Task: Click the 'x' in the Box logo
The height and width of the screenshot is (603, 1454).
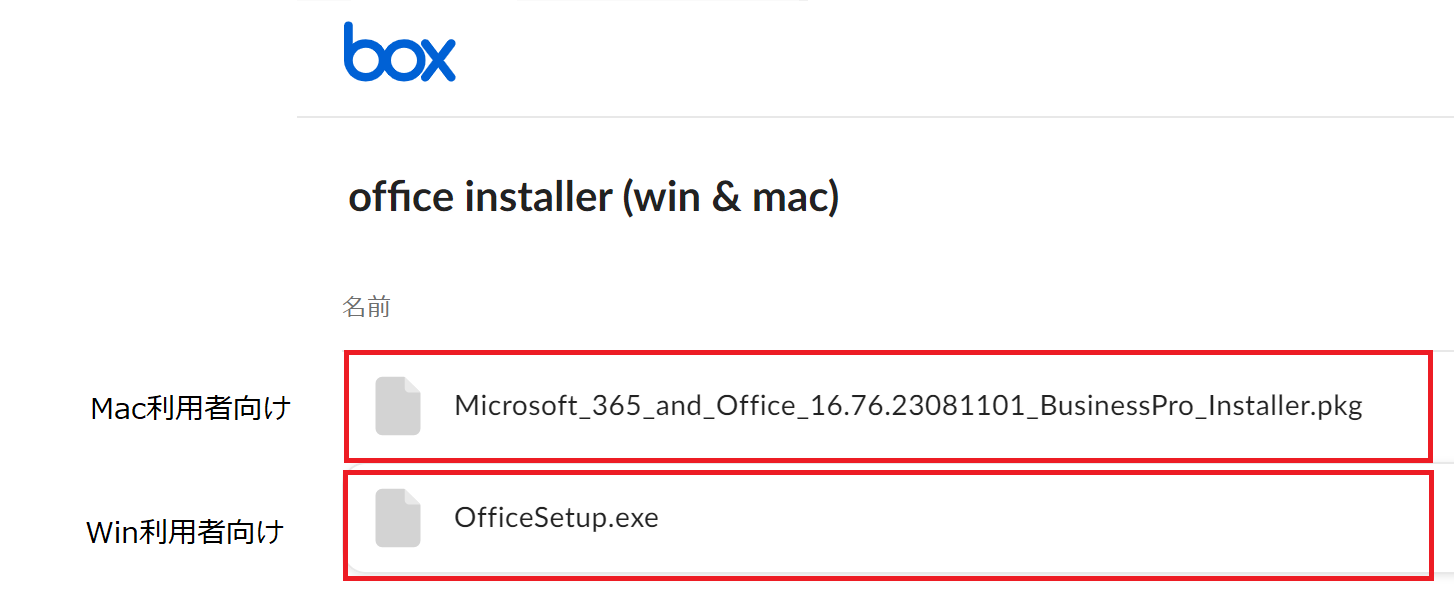Action: [437, 60]
